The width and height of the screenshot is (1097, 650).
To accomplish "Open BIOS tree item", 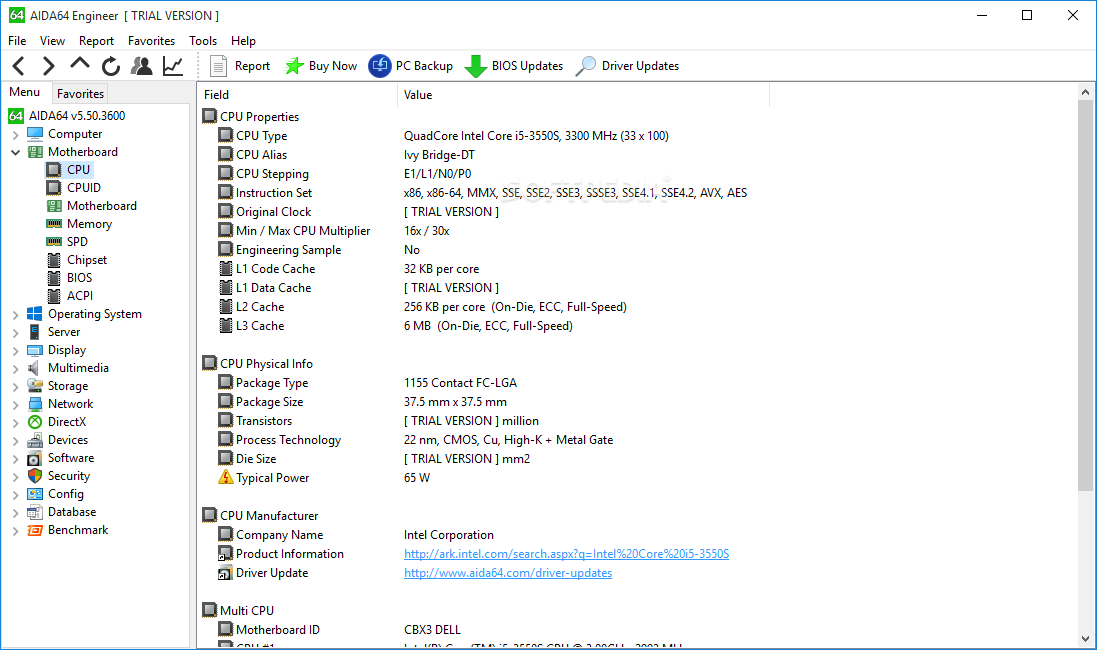I will tap(79, 278).
